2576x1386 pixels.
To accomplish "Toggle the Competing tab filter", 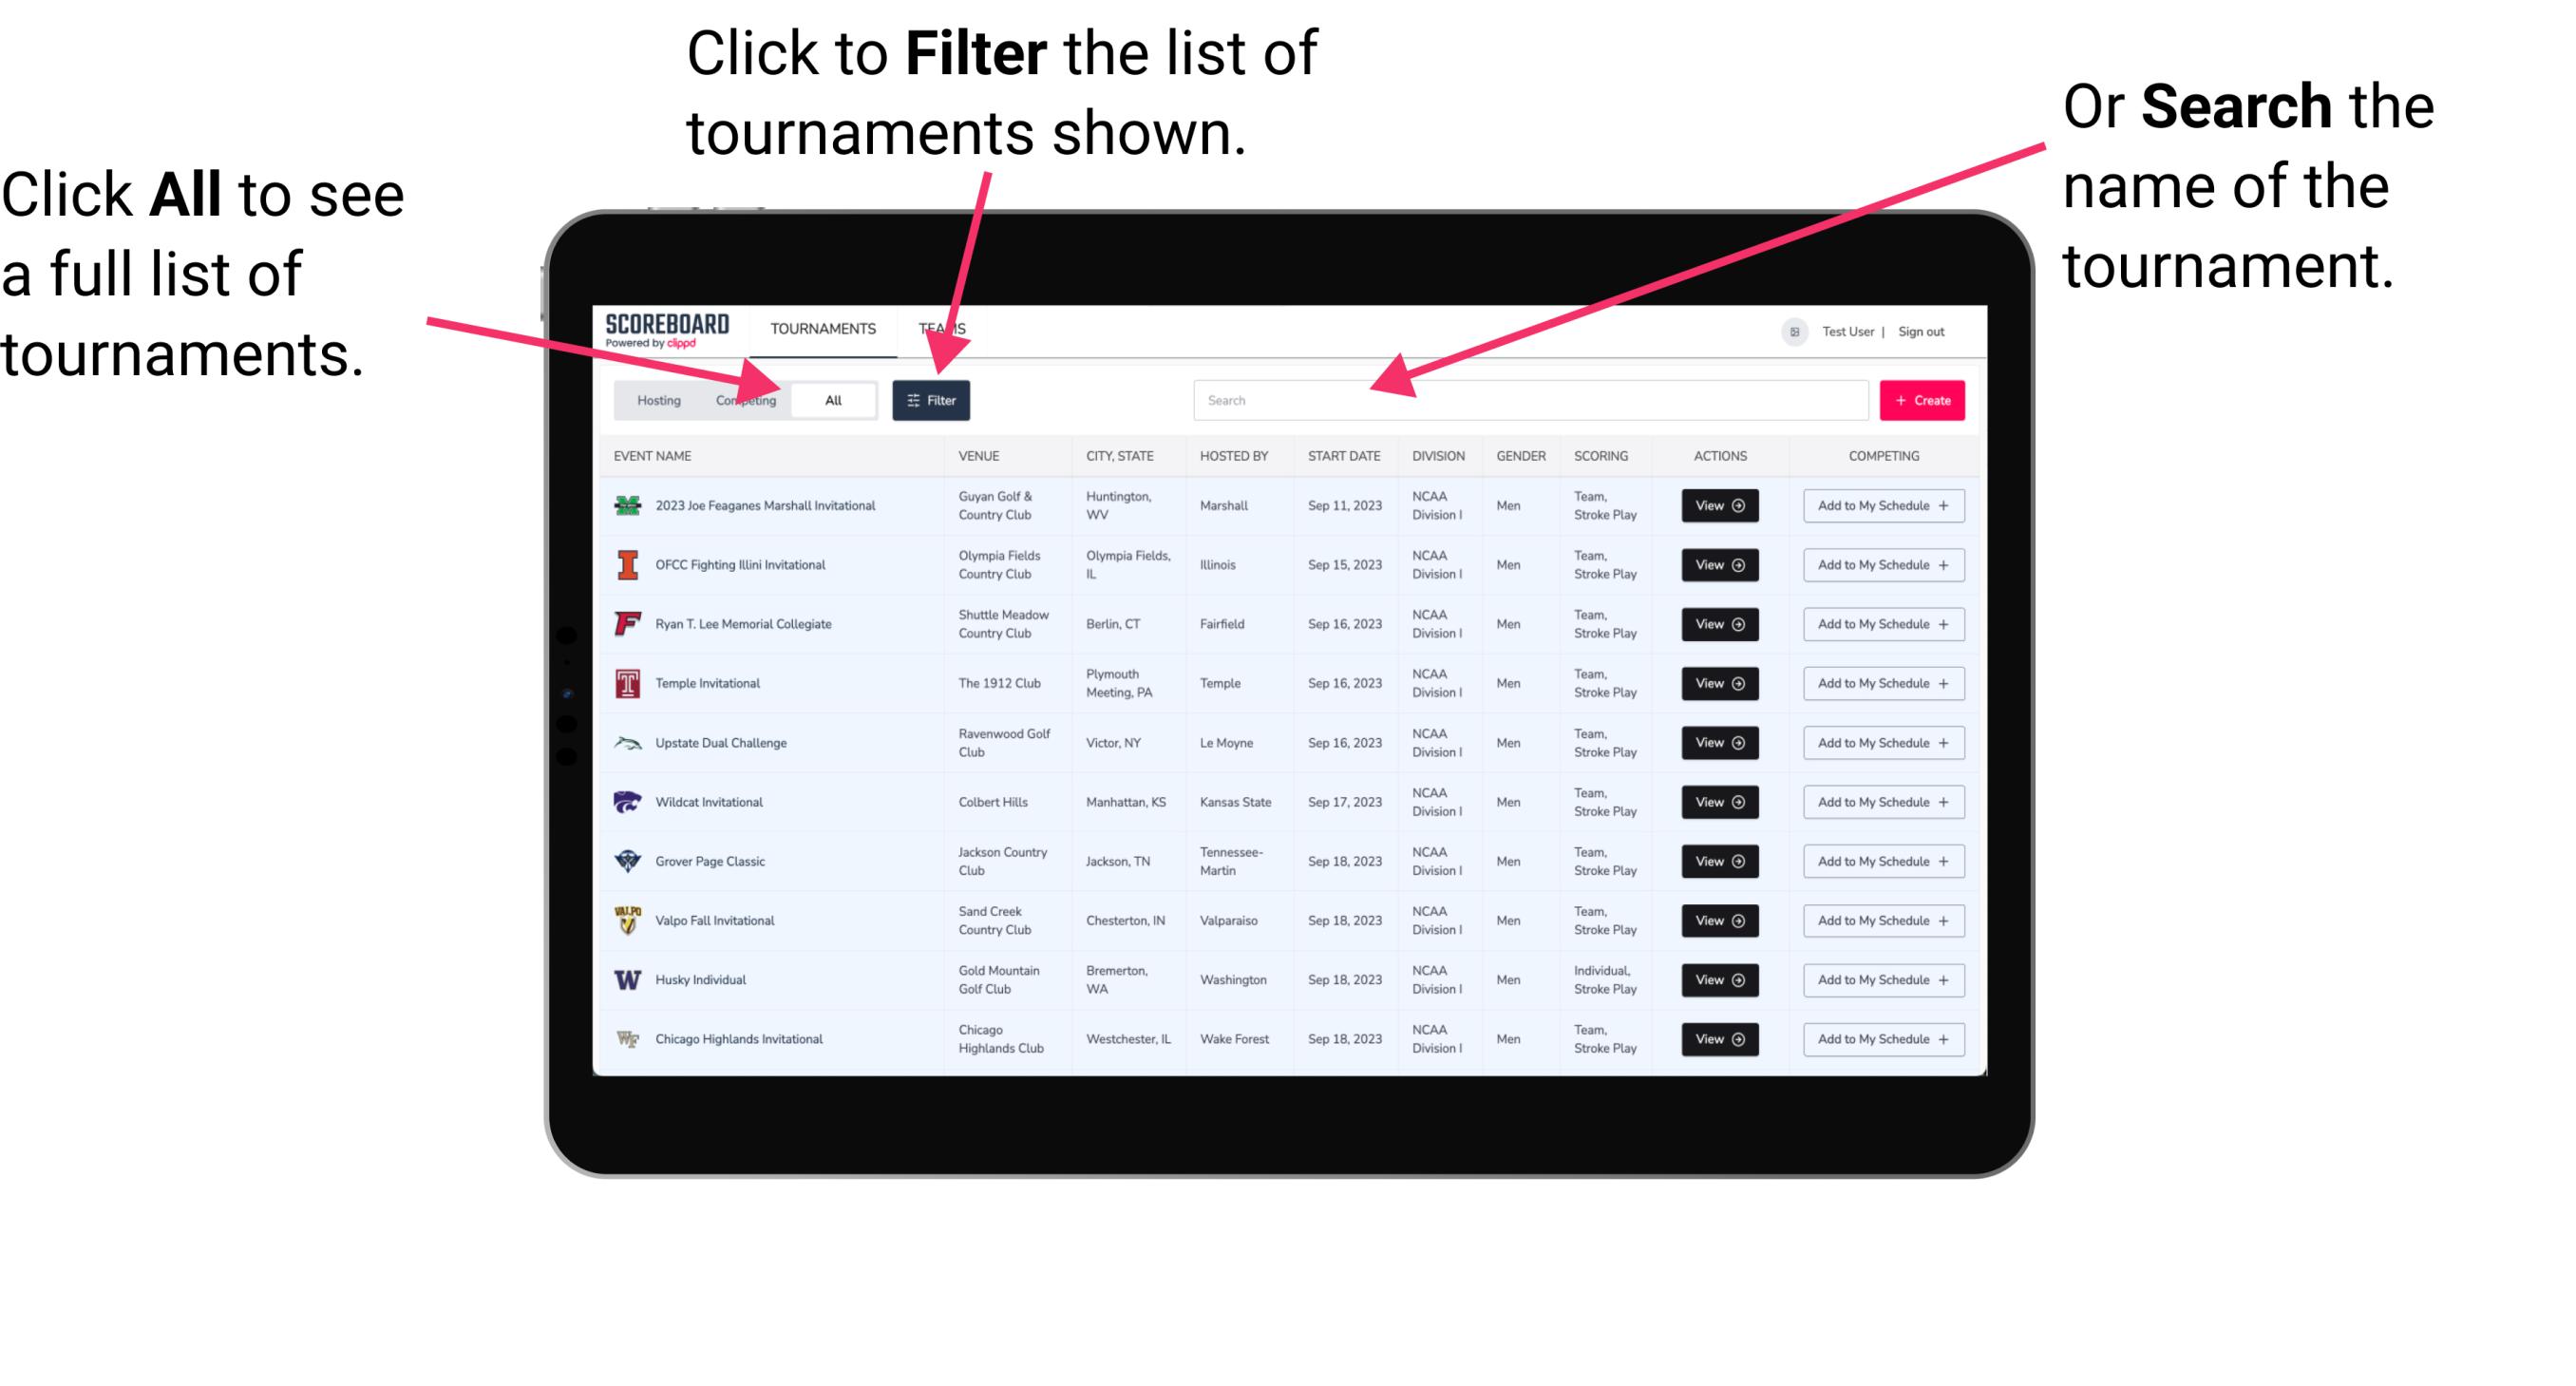I will [742, 399].
